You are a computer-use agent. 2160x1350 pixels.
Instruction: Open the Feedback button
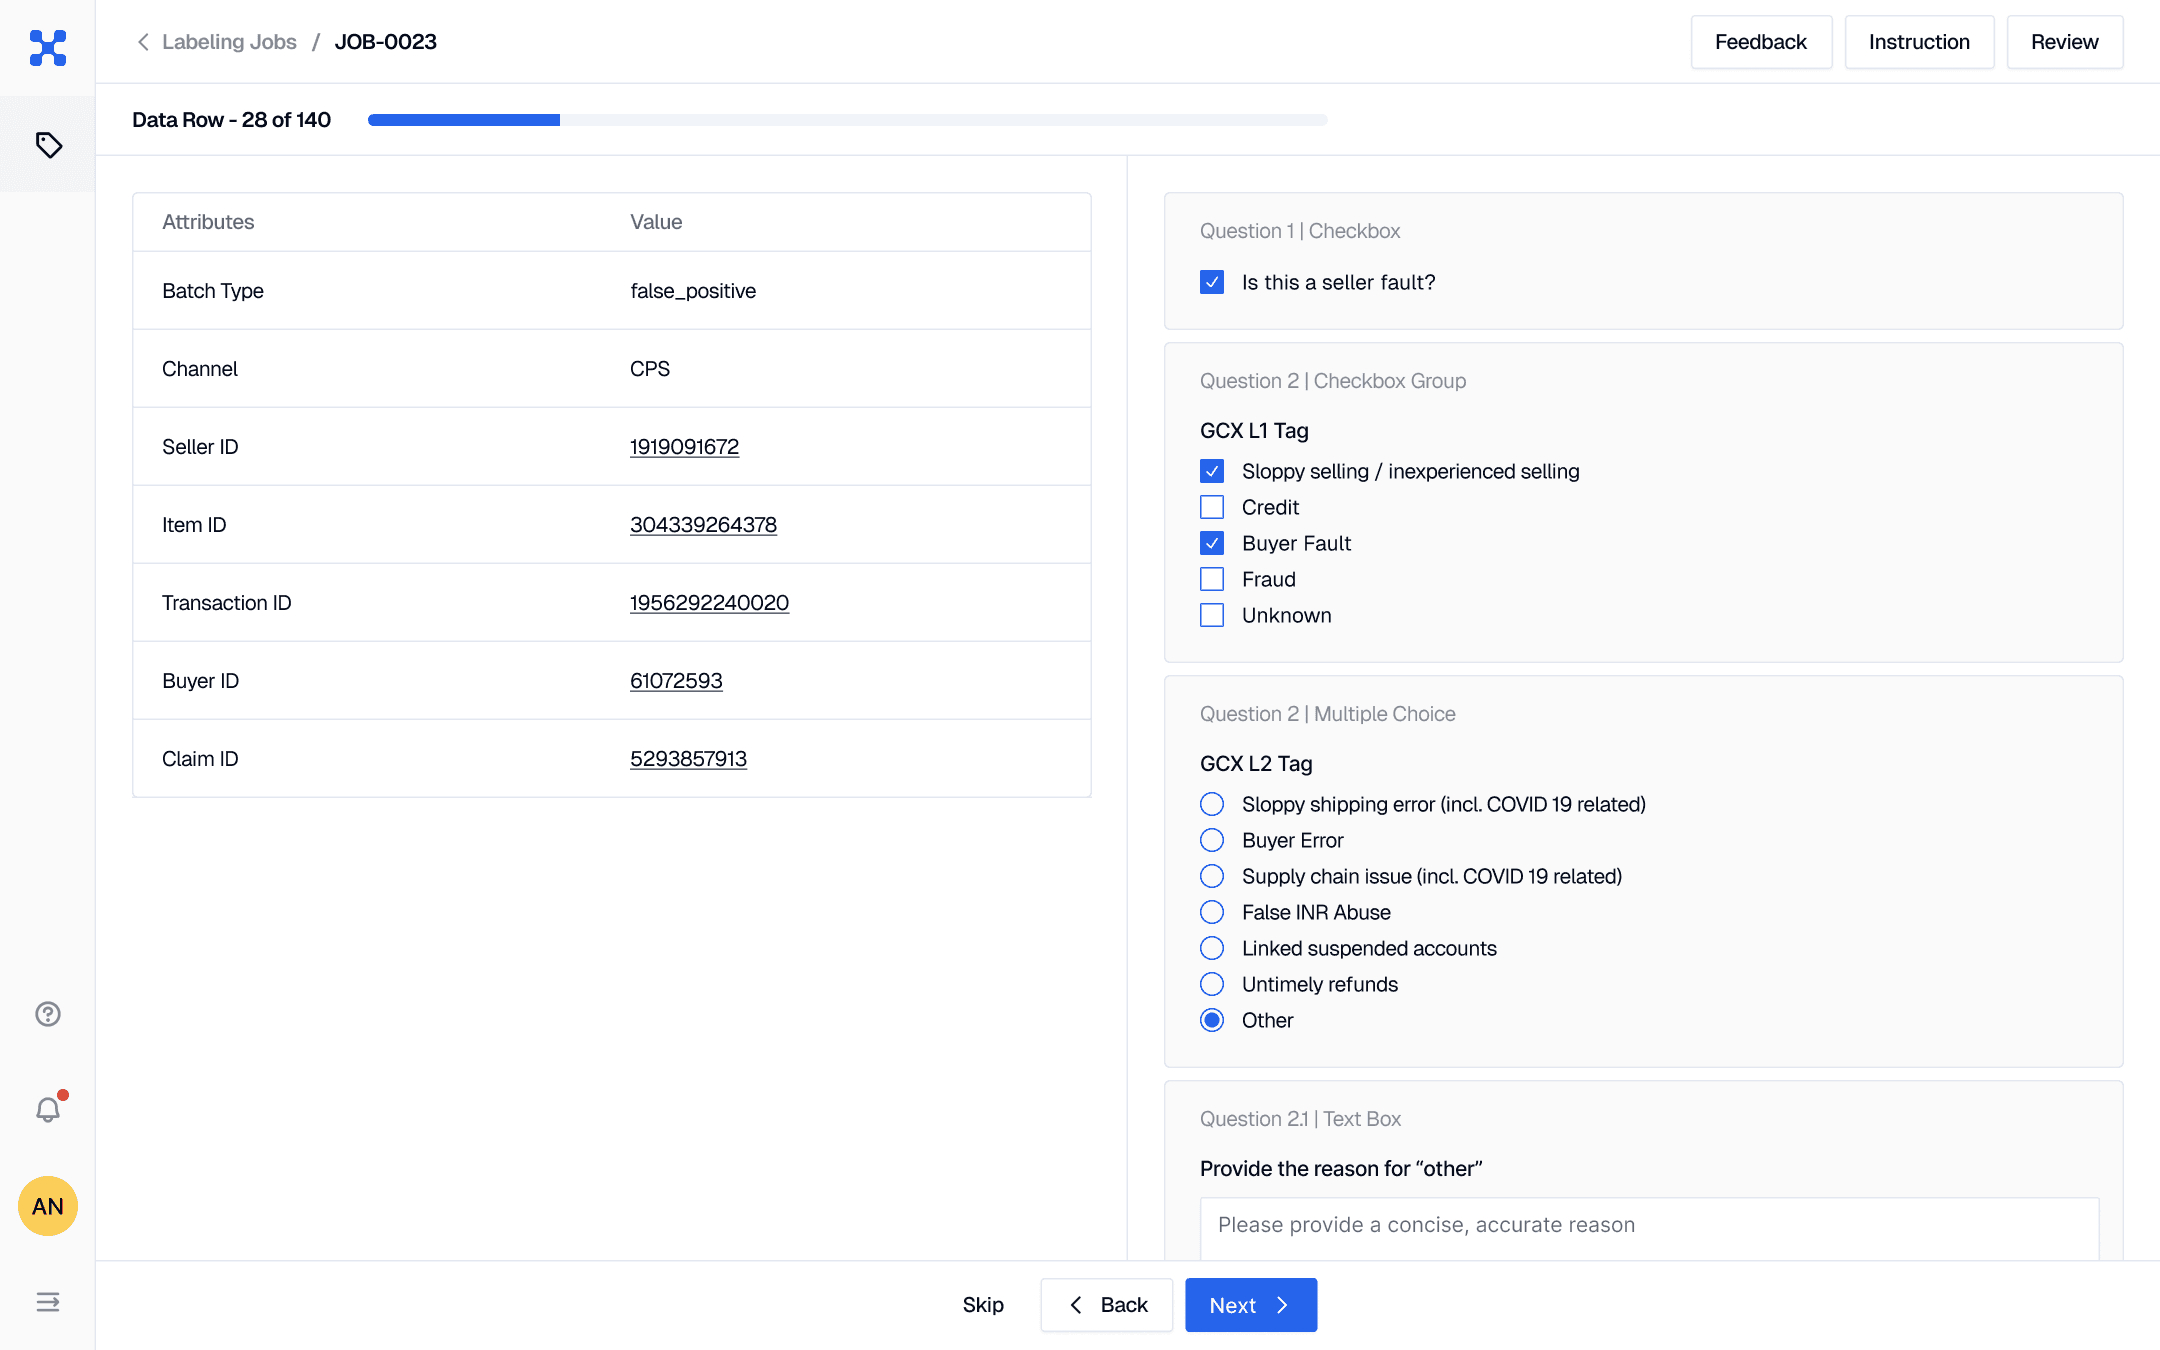1761,42
